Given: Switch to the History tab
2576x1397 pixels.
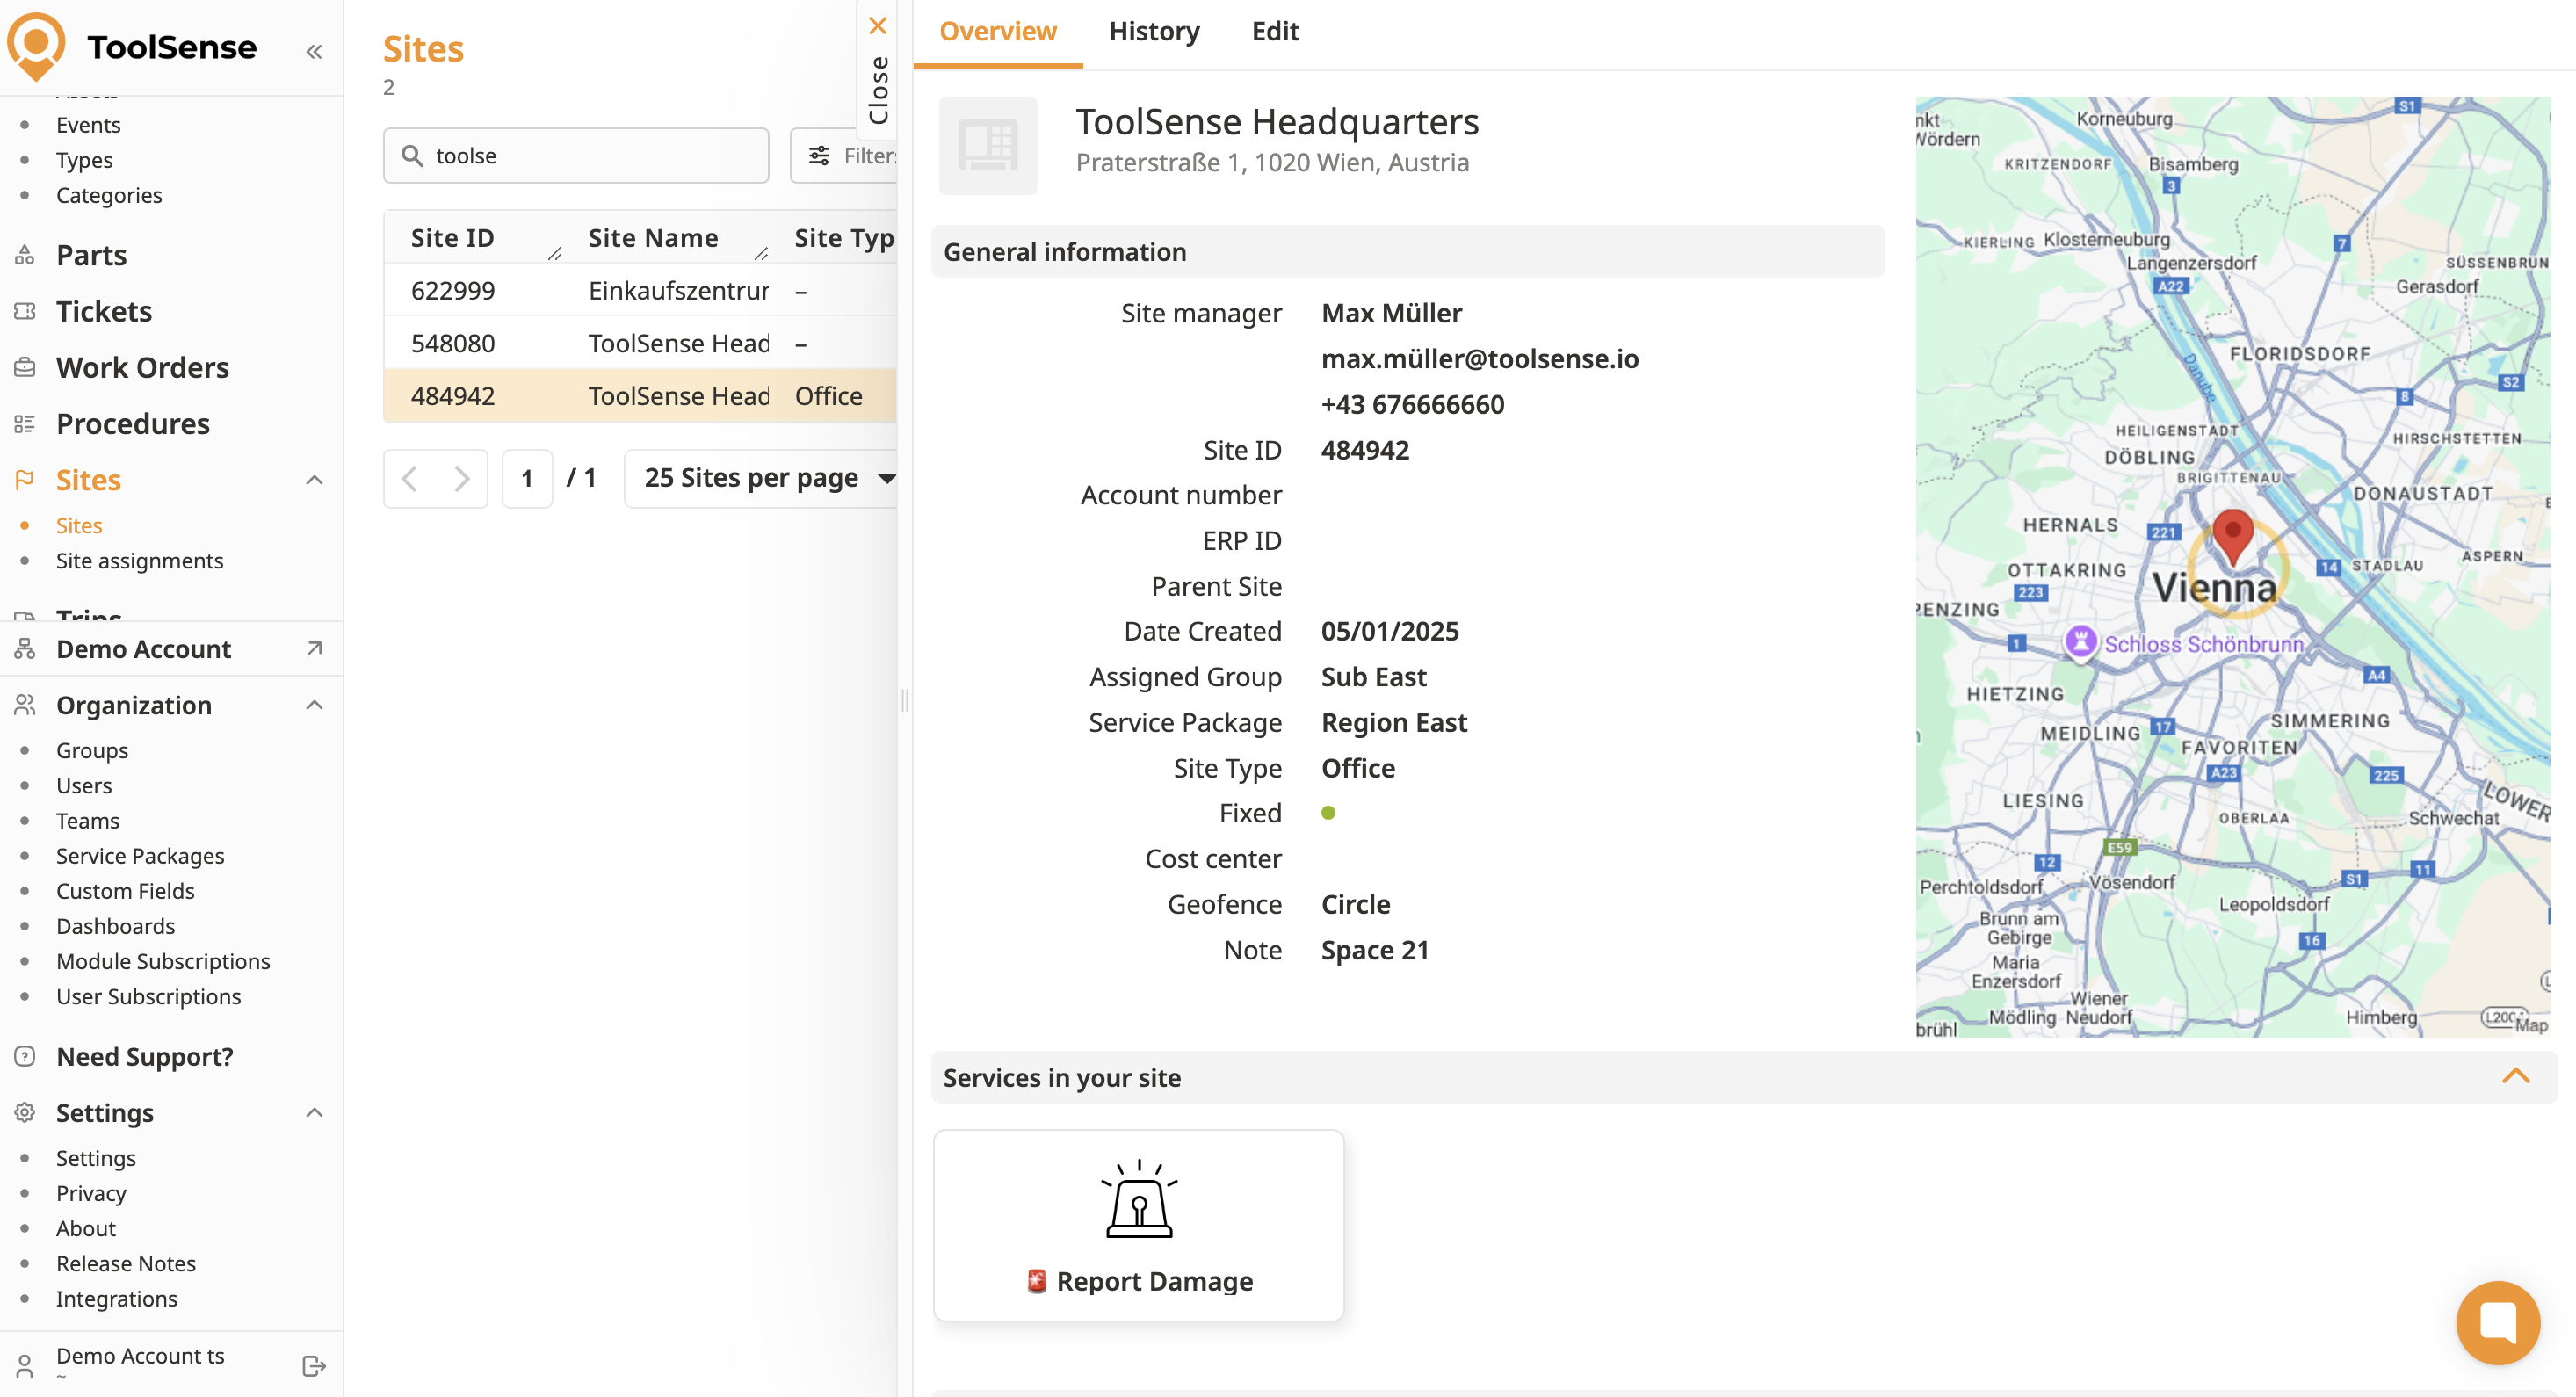Looking at the screenshot, I should [x=1154, y=31].
